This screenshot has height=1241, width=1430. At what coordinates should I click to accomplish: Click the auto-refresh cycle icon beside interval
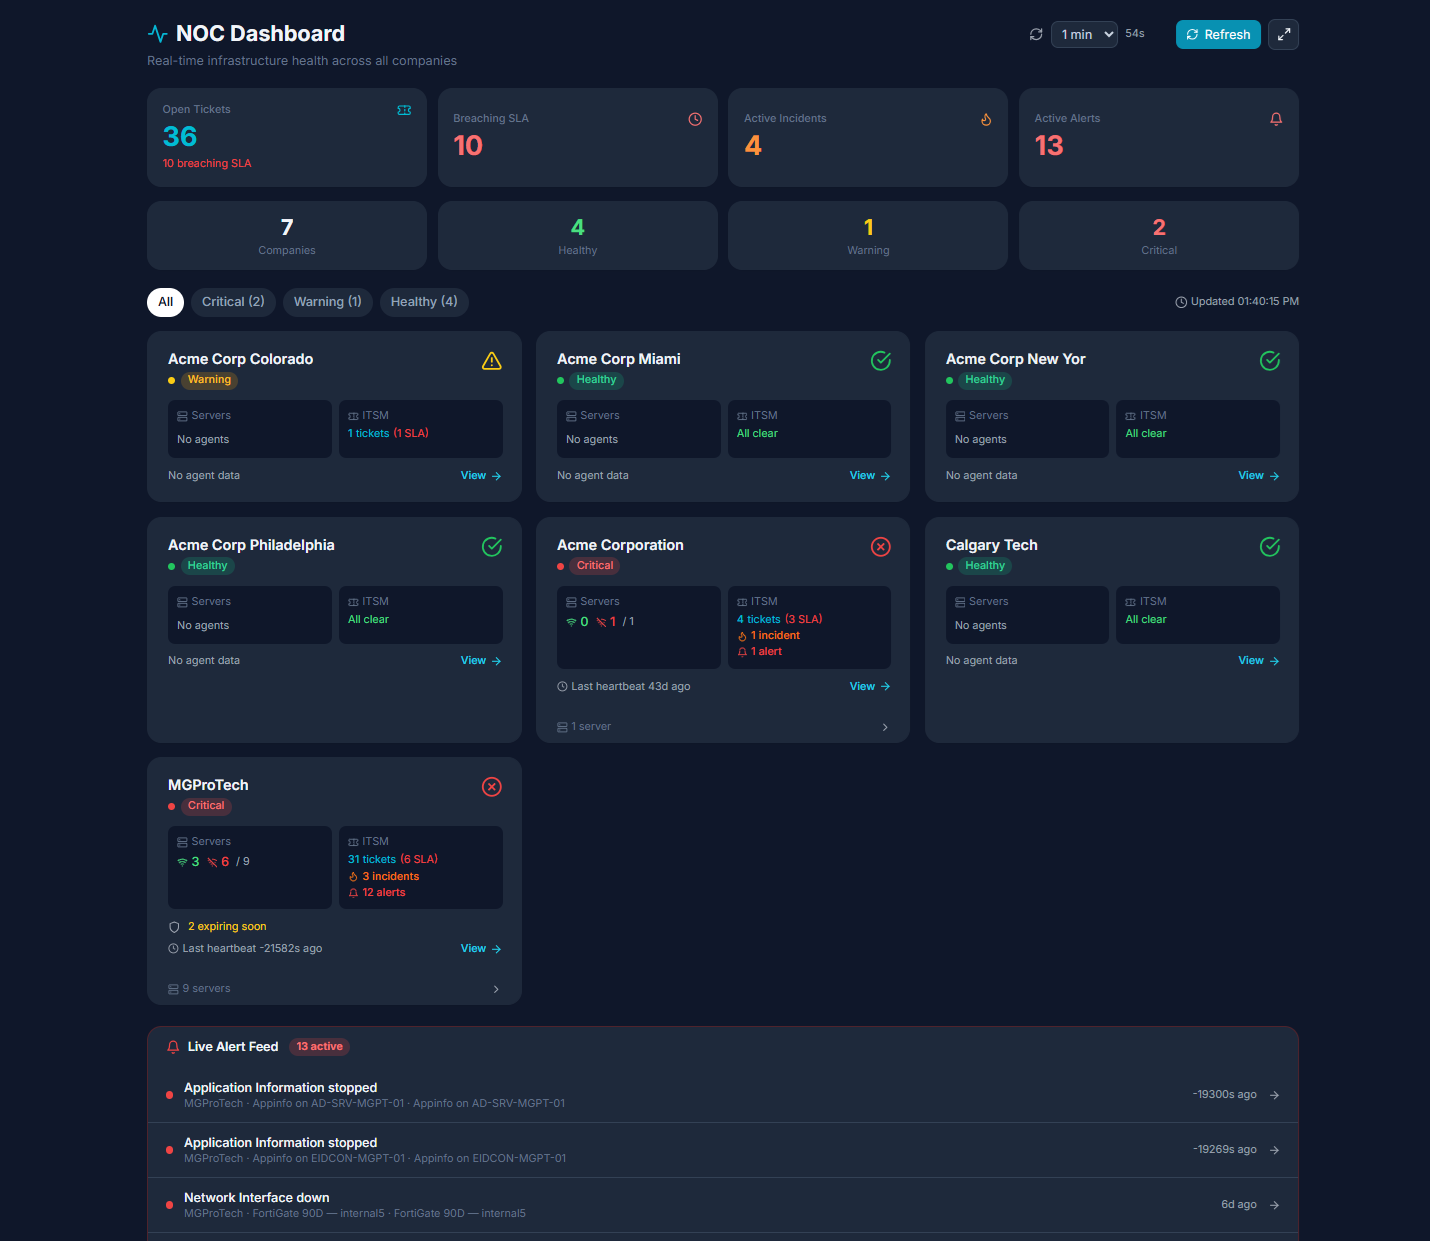tap(1036, 34)
